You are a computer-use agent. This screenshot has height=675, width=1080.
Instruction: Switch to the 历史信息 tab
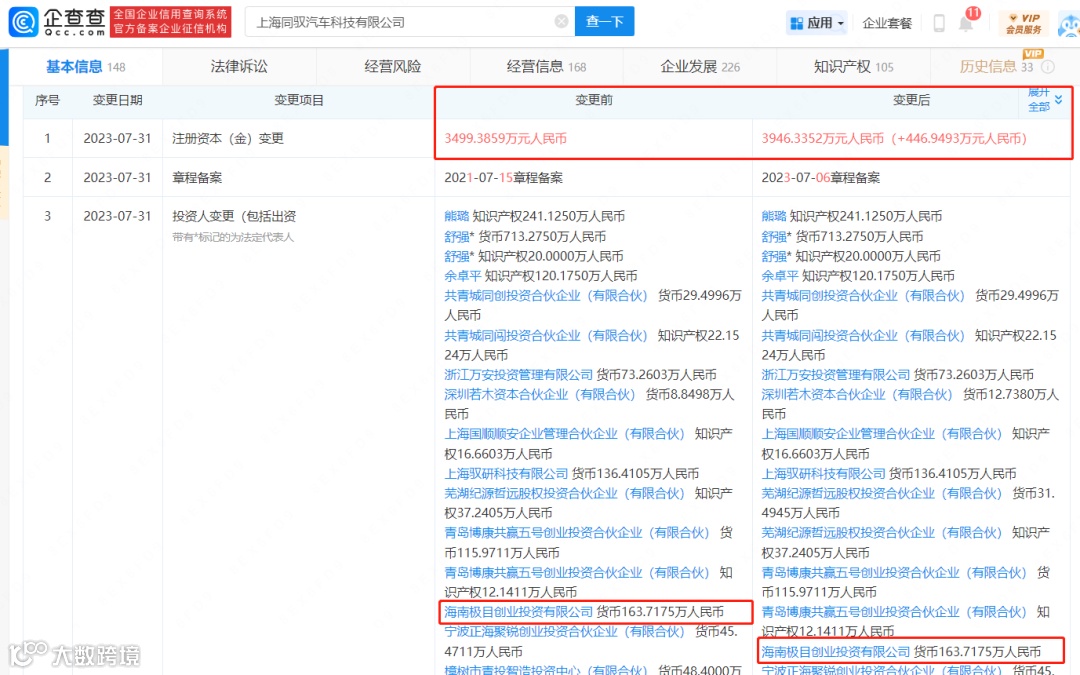coord(996,67)
